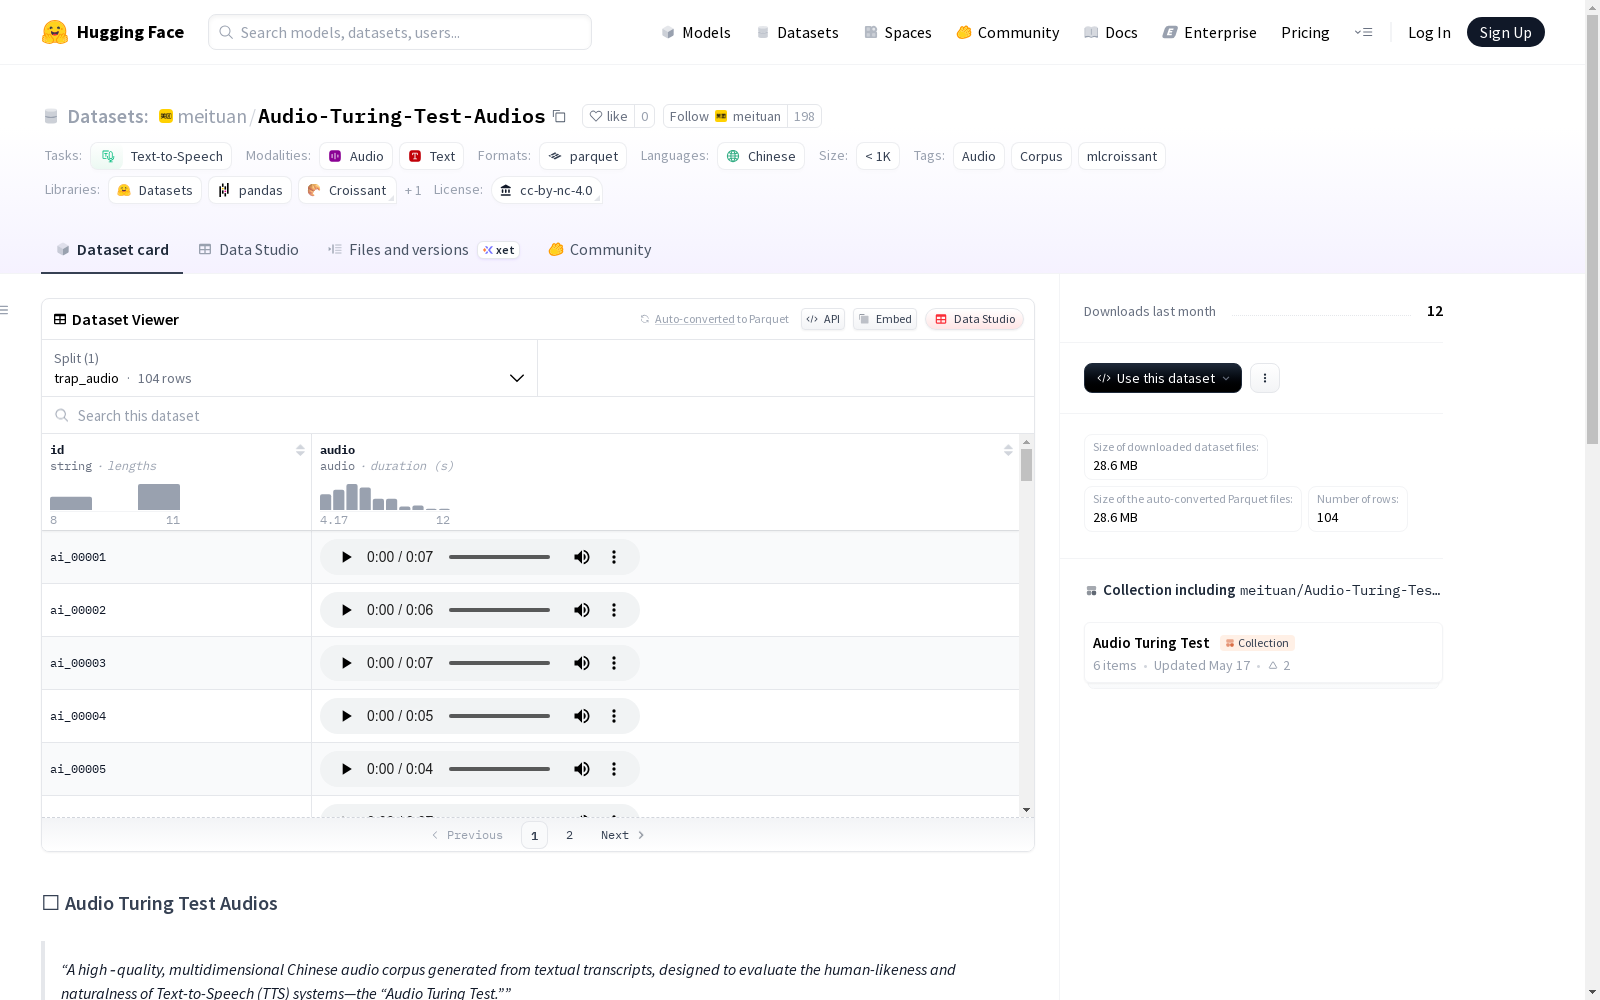Focus the Search this dataset field

point(538,415)
